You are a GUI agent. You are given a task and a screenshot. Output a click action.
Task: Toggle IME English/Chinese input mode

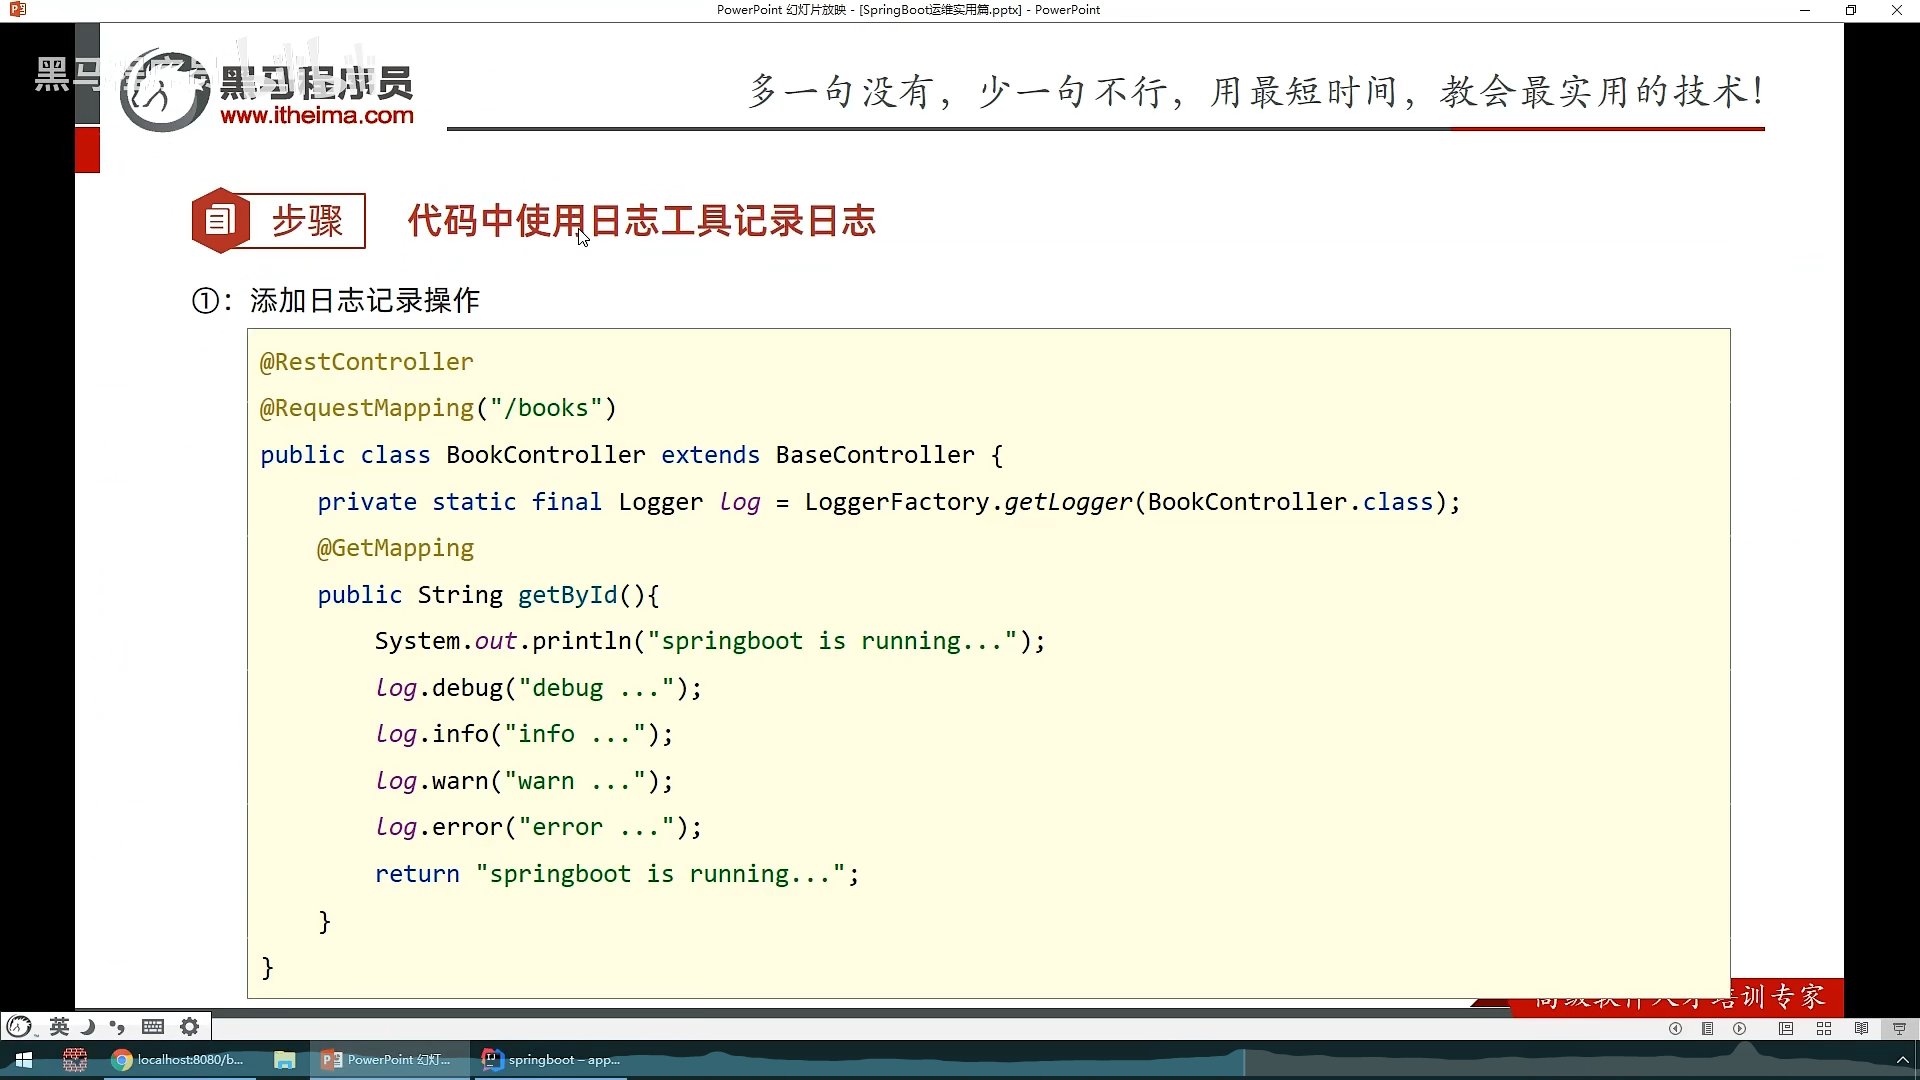pos(59,1026)
